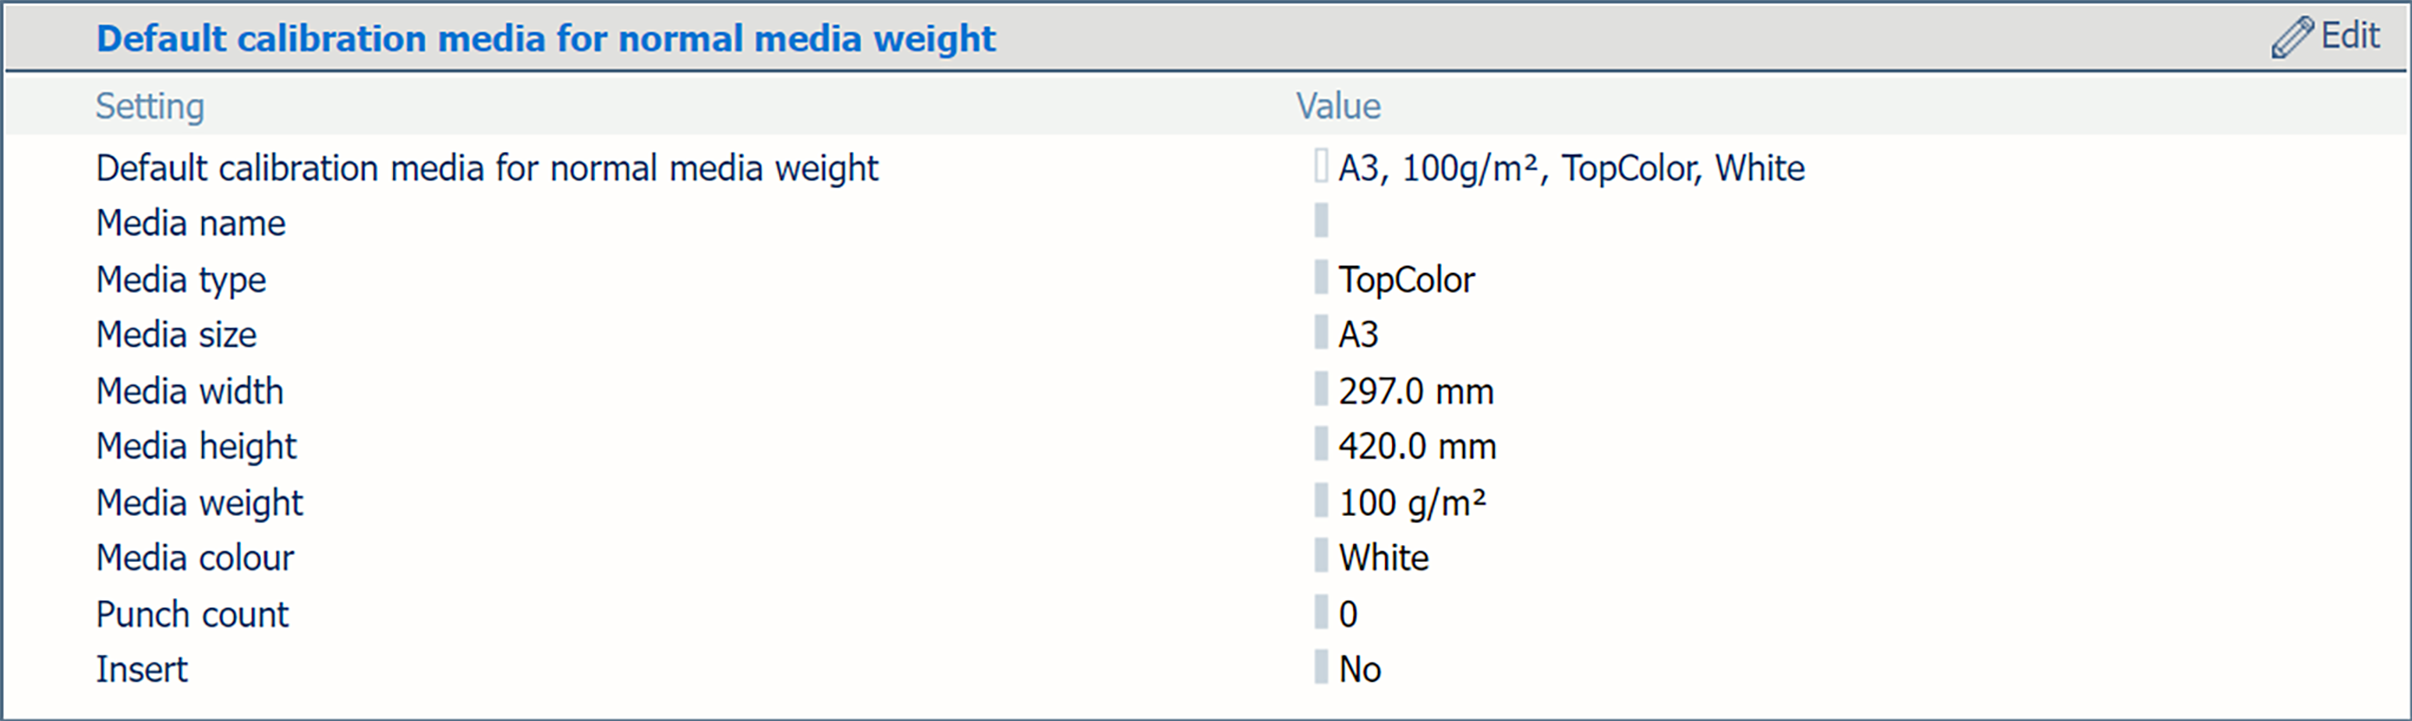Image resolution: width=2412 pixels, height=721 pixels.
Task: Click the pencil Edit icon
Action: tap(2292, 38)
